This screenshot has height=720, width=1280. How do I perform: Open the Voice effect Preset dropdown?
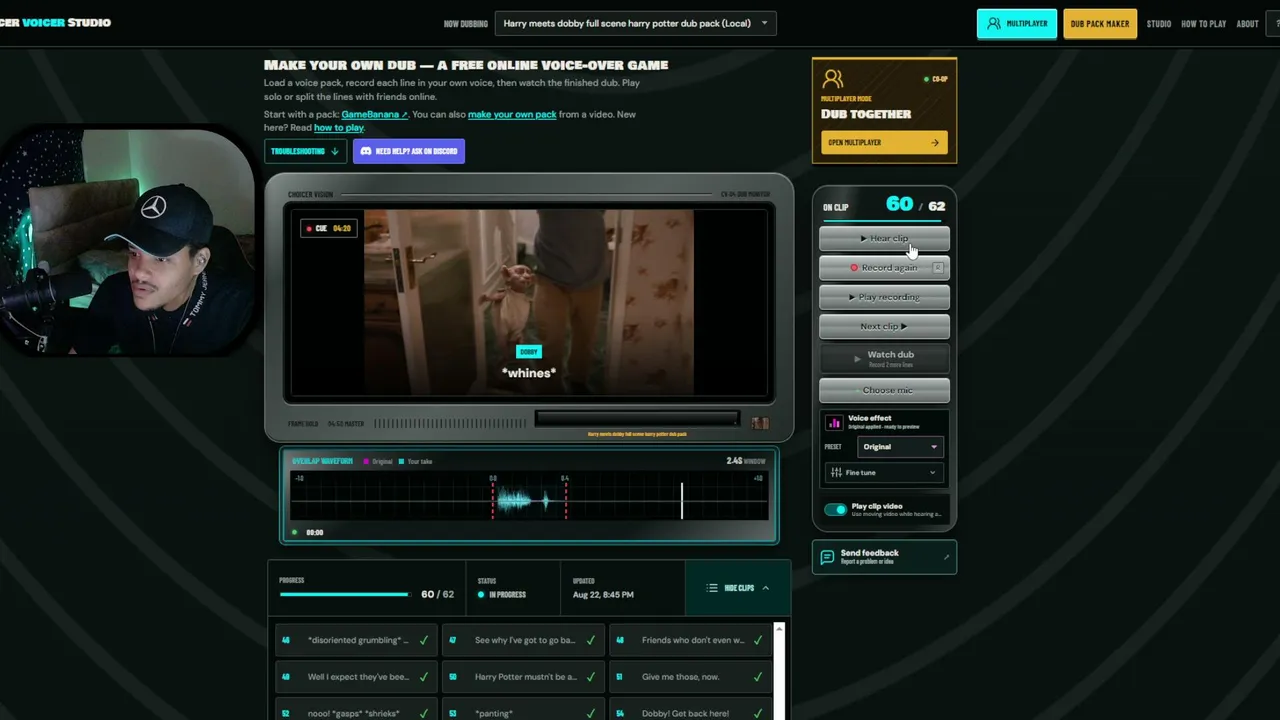(x=901, y=447)
